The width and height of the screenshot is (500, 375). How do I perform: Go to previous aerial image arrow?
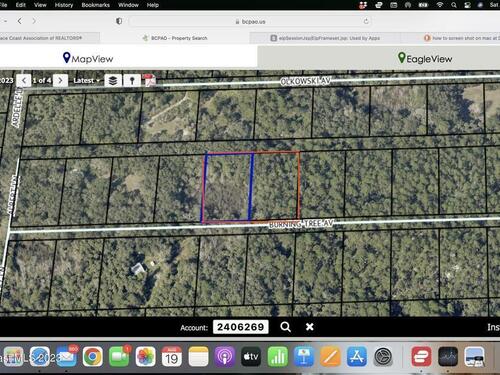tap(24, 81)
